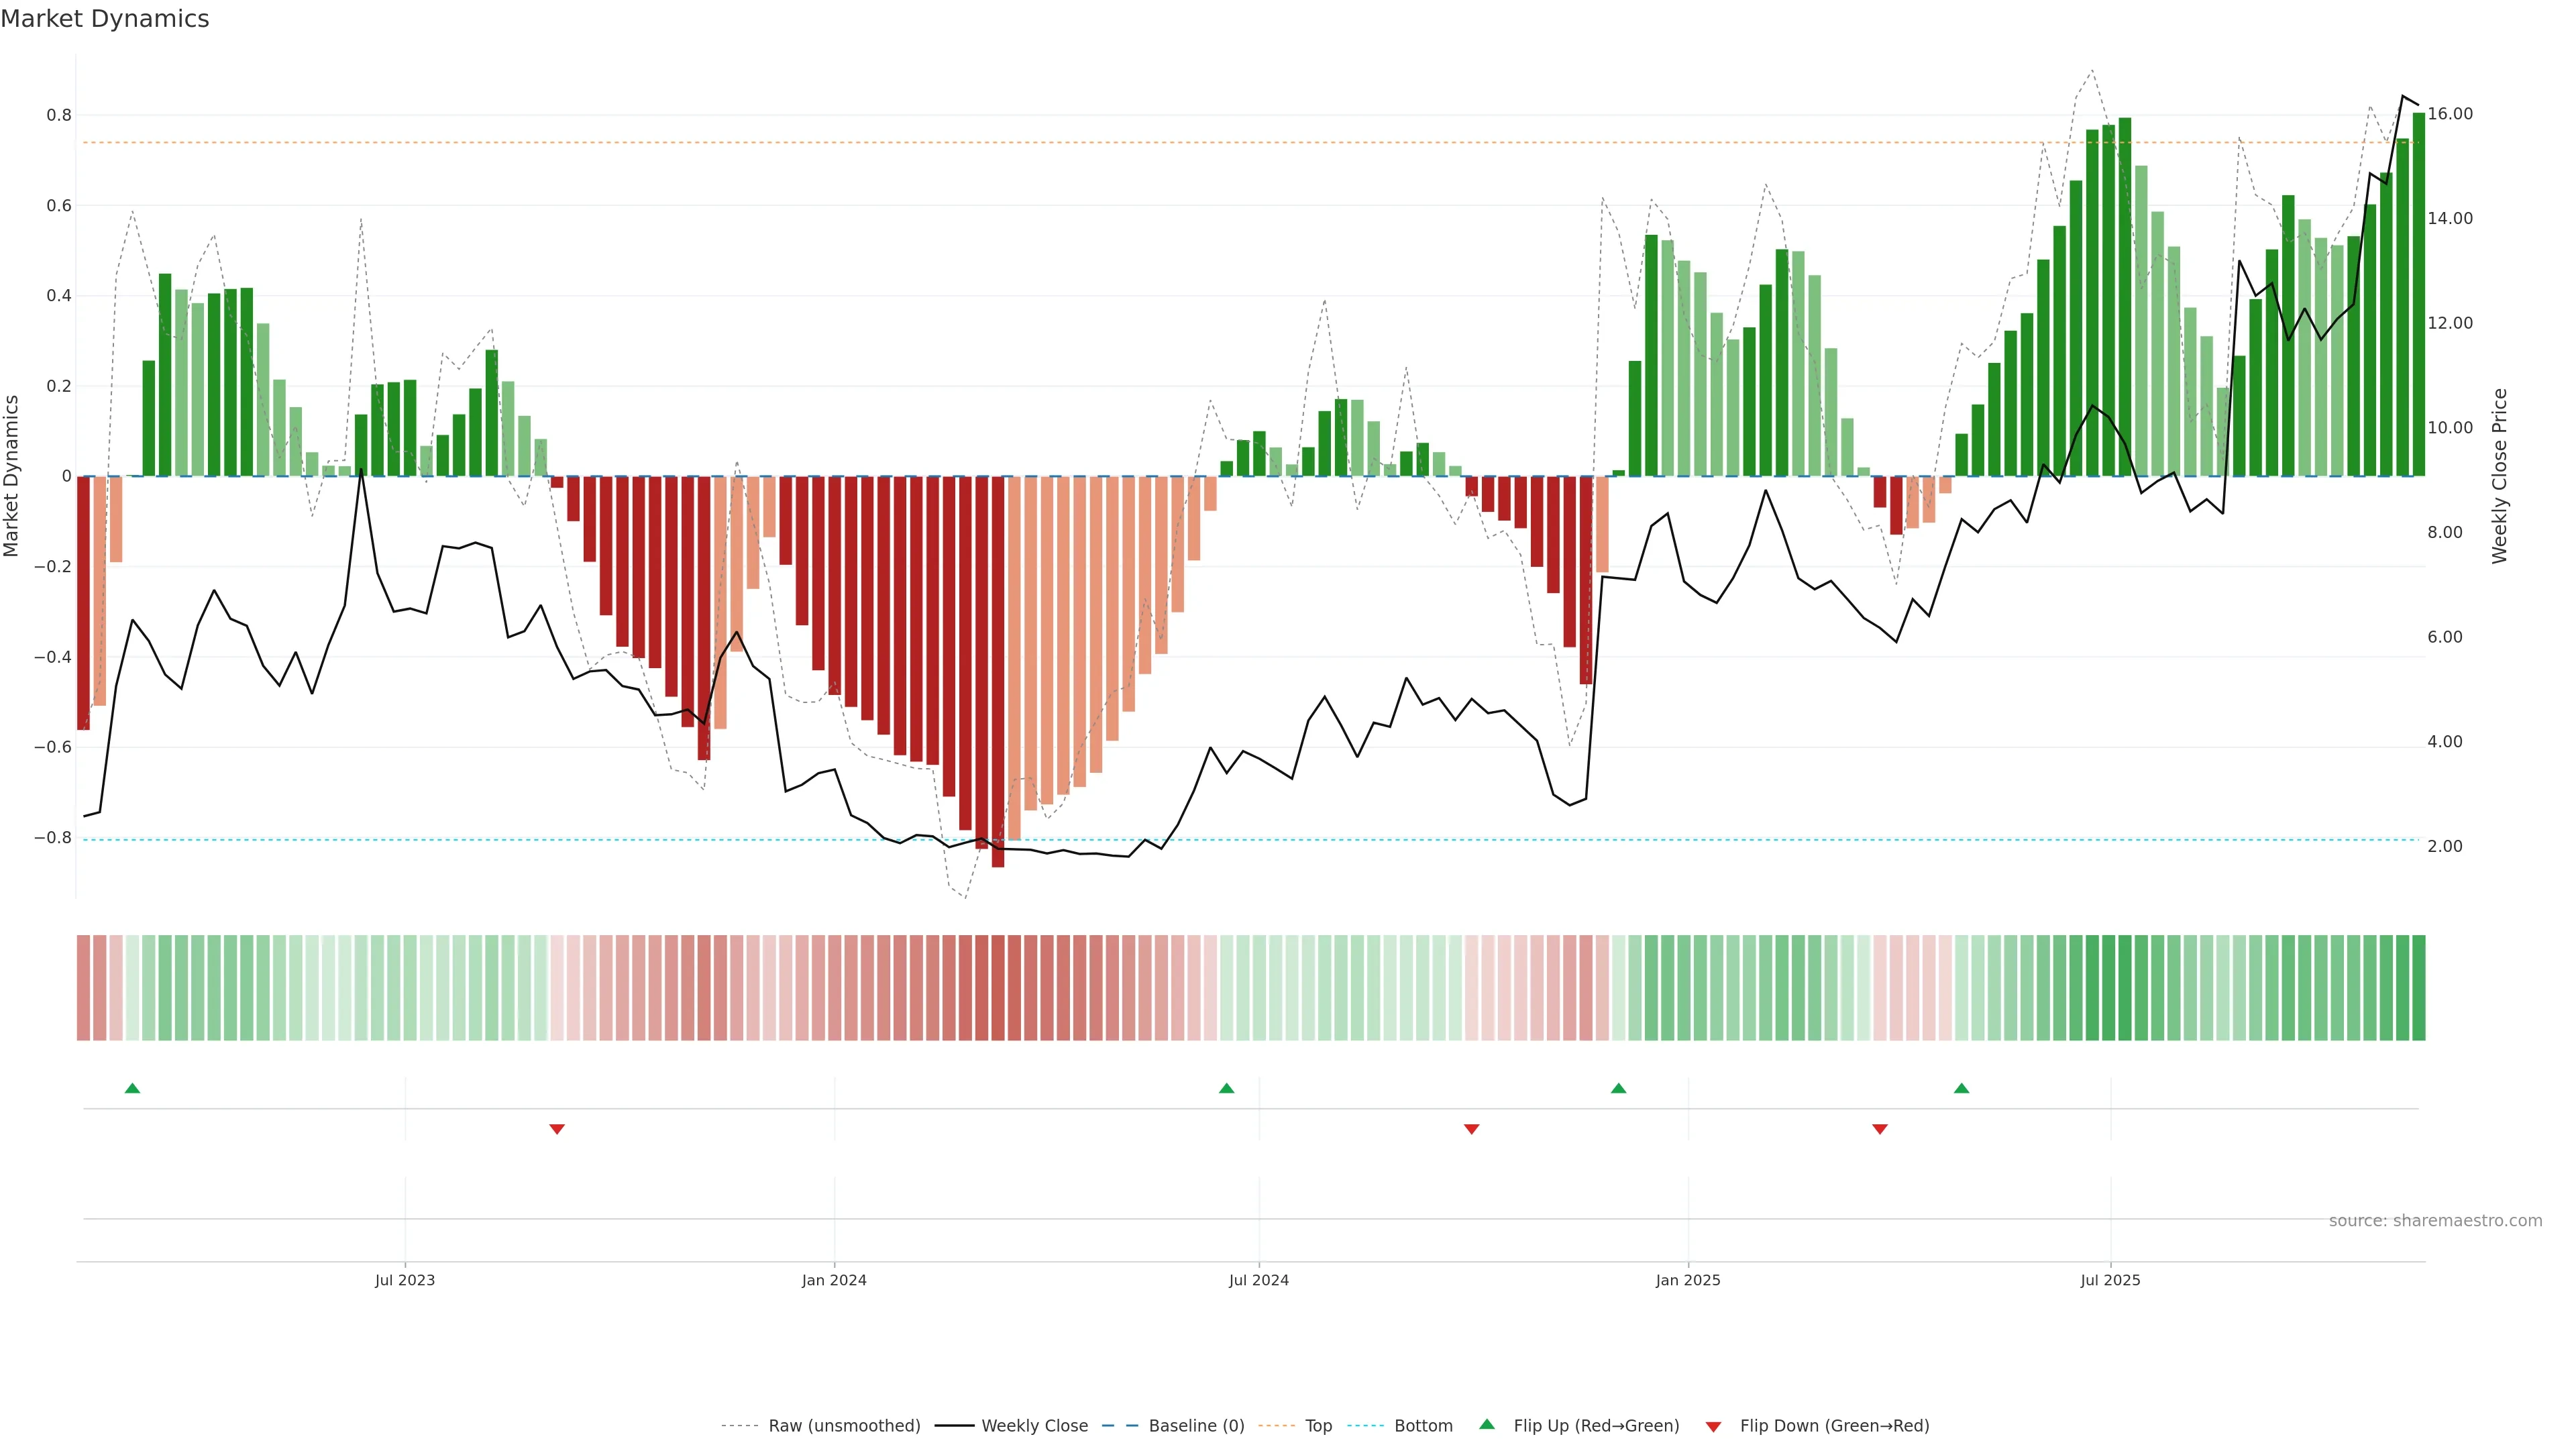Click the Jan 2024 axis label
Image resolution: width=2576 pixels, height=1449 pixels.
click(x=834, y=1280)
